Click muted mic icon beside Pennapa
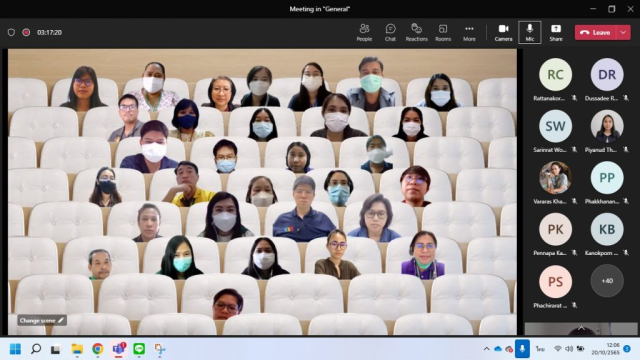This screenshot has width=640, height=360. (x=574, y=253)
